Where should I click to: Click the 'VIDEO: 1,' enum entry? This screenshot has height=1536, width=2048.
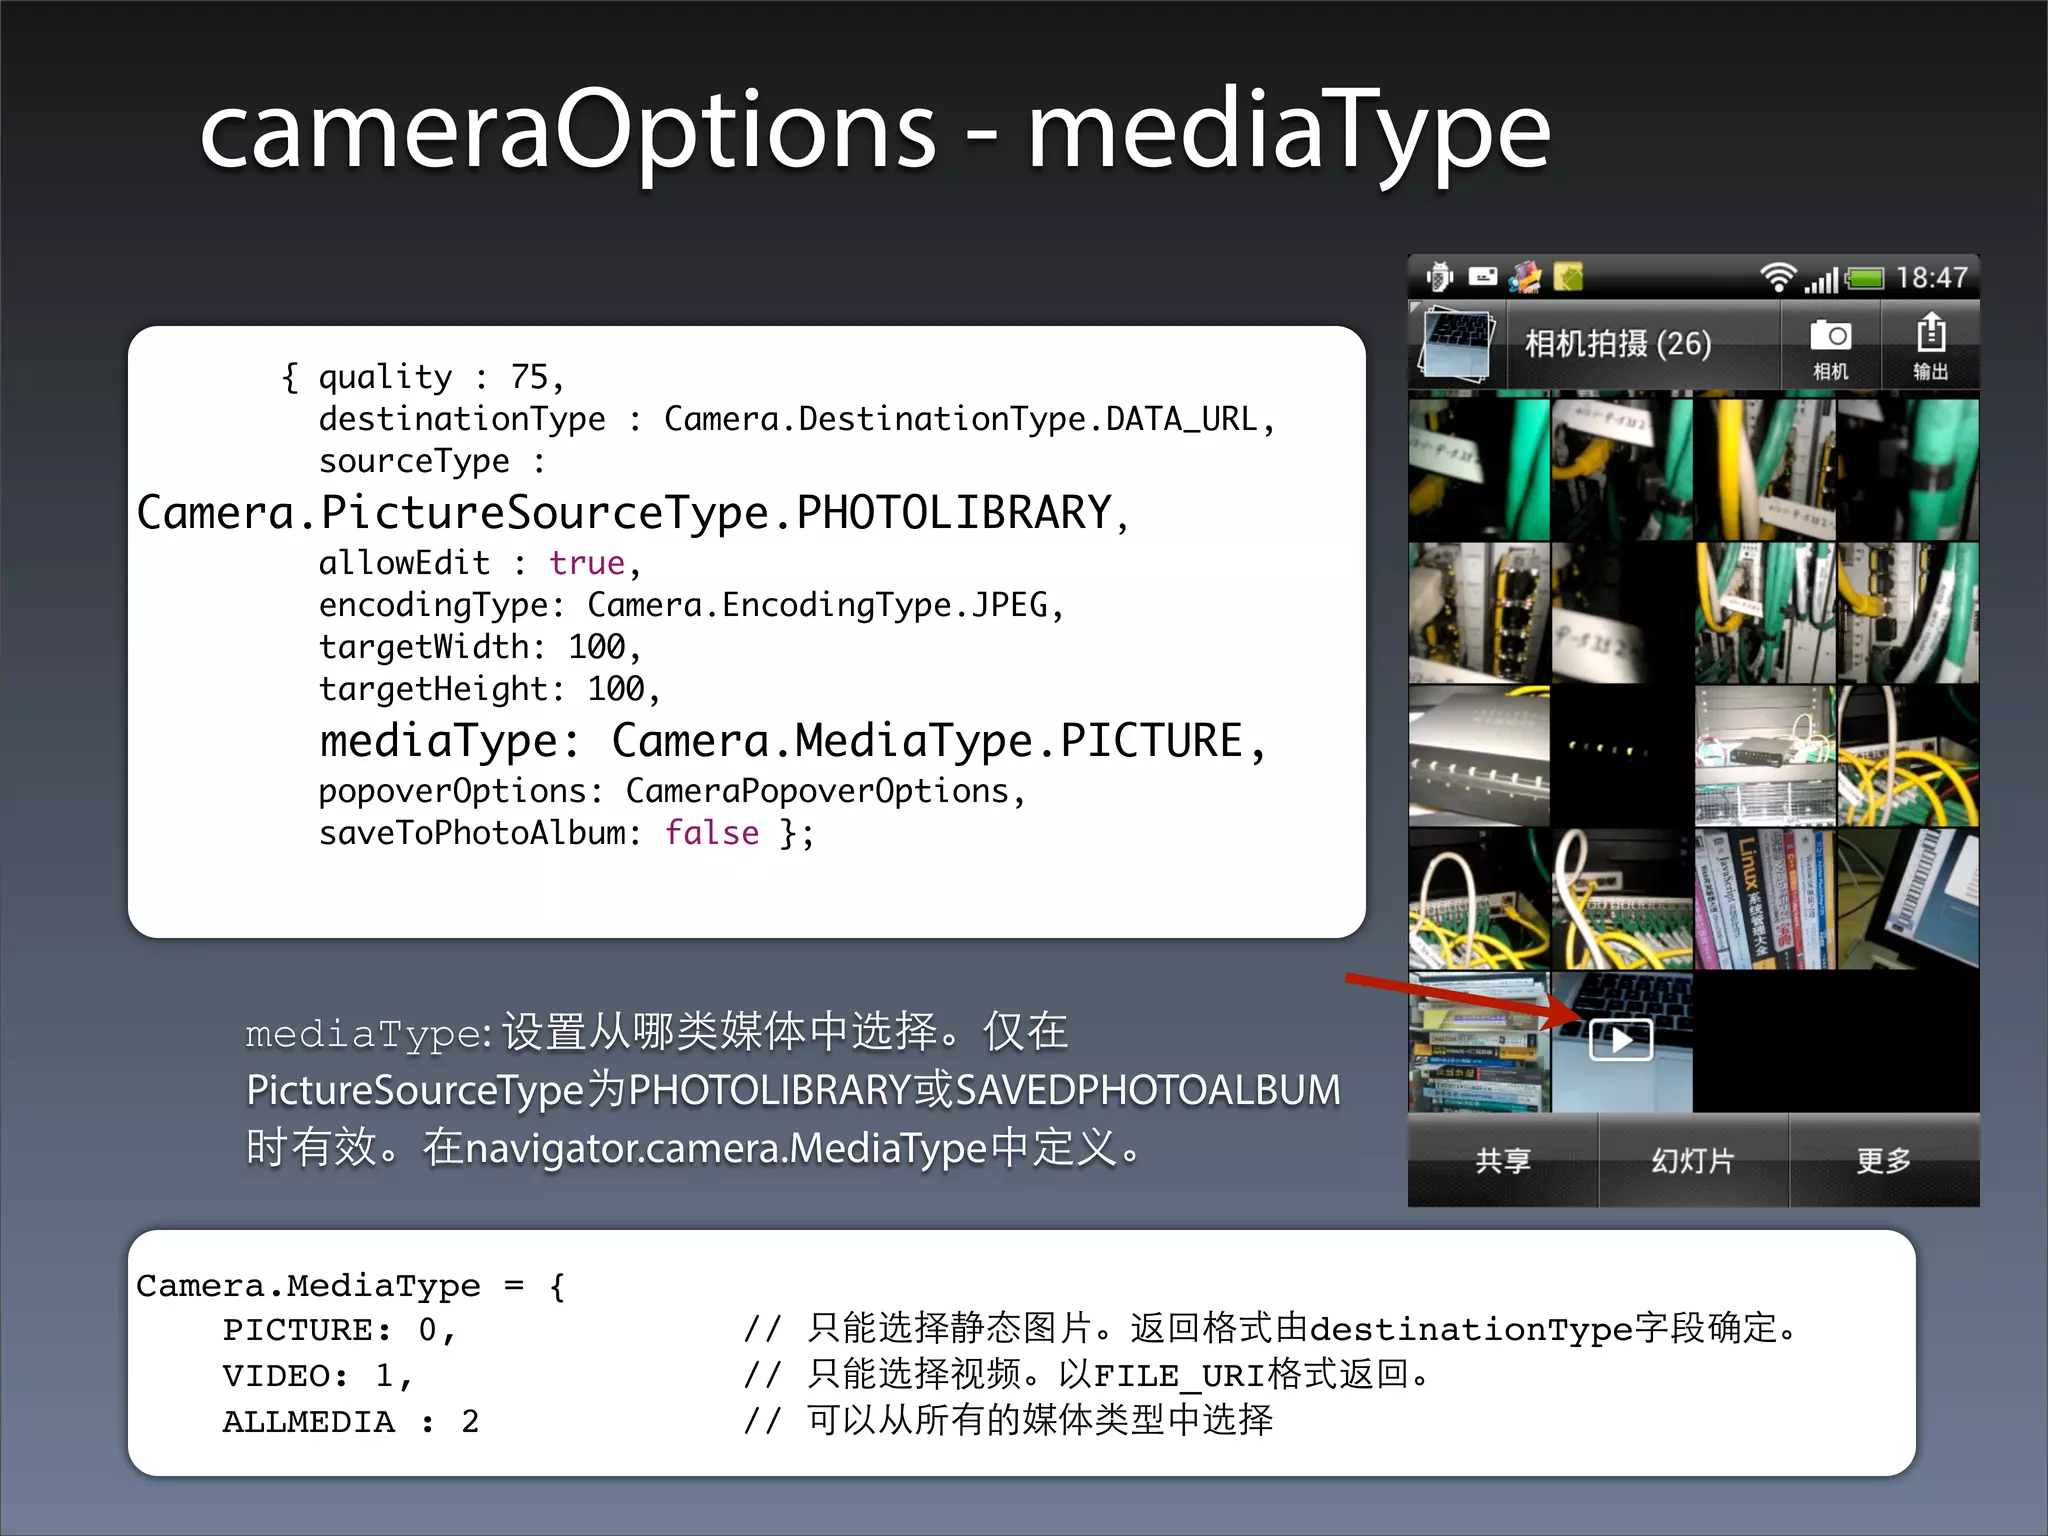tap(317, 1376)
